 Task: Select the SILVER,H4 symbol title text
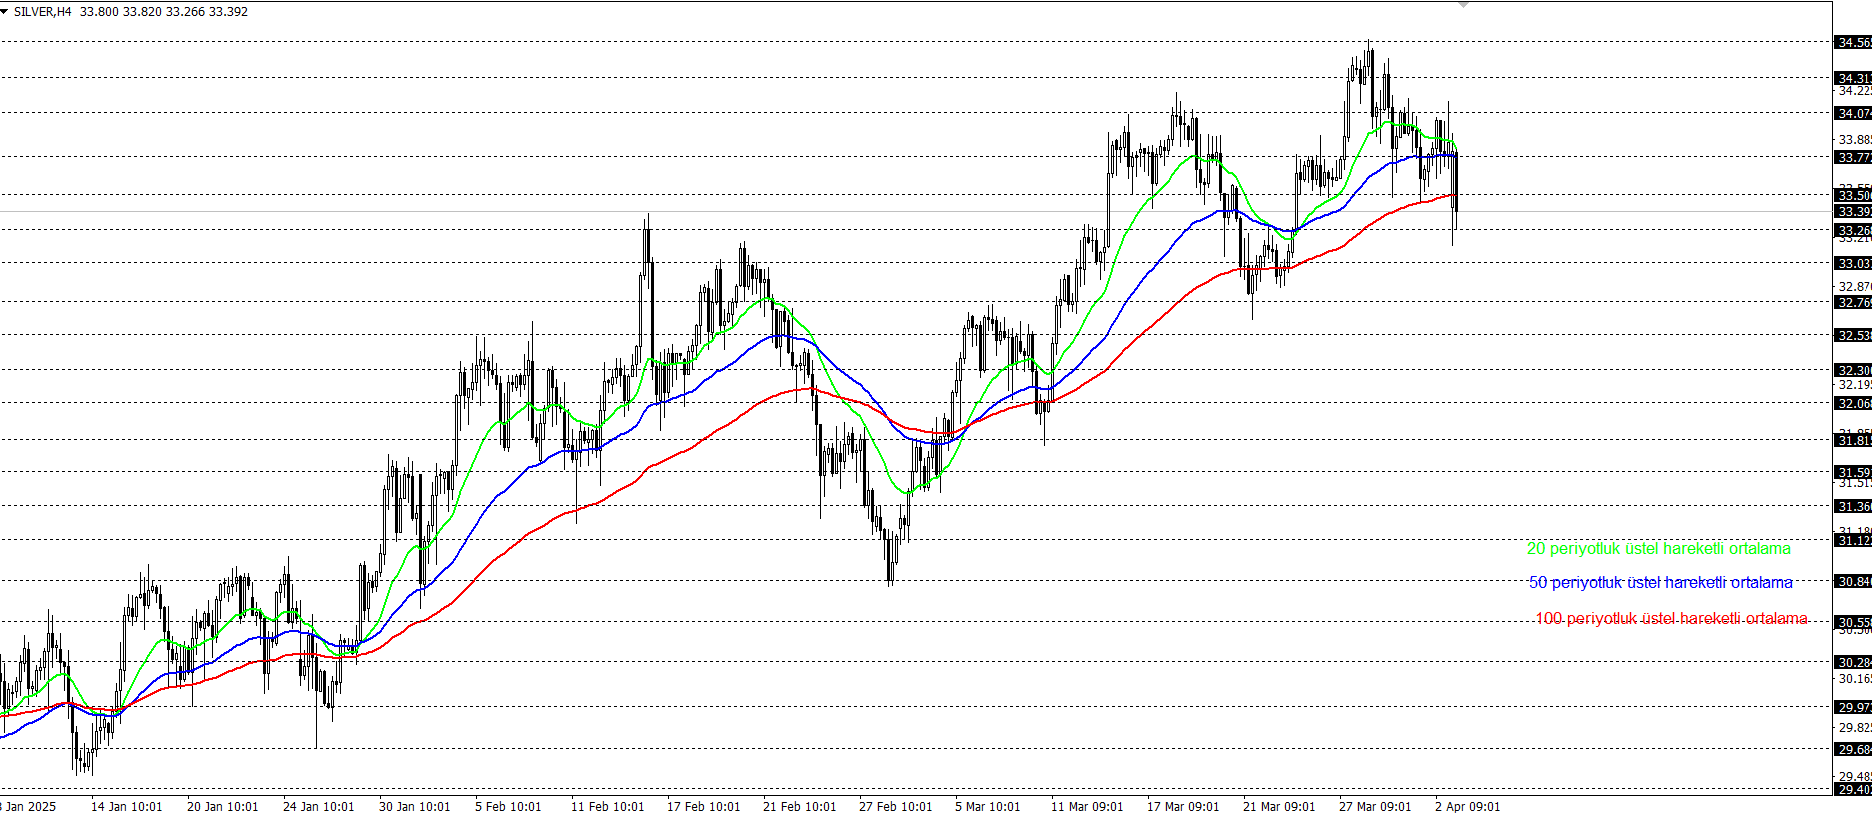coord(43,12)
